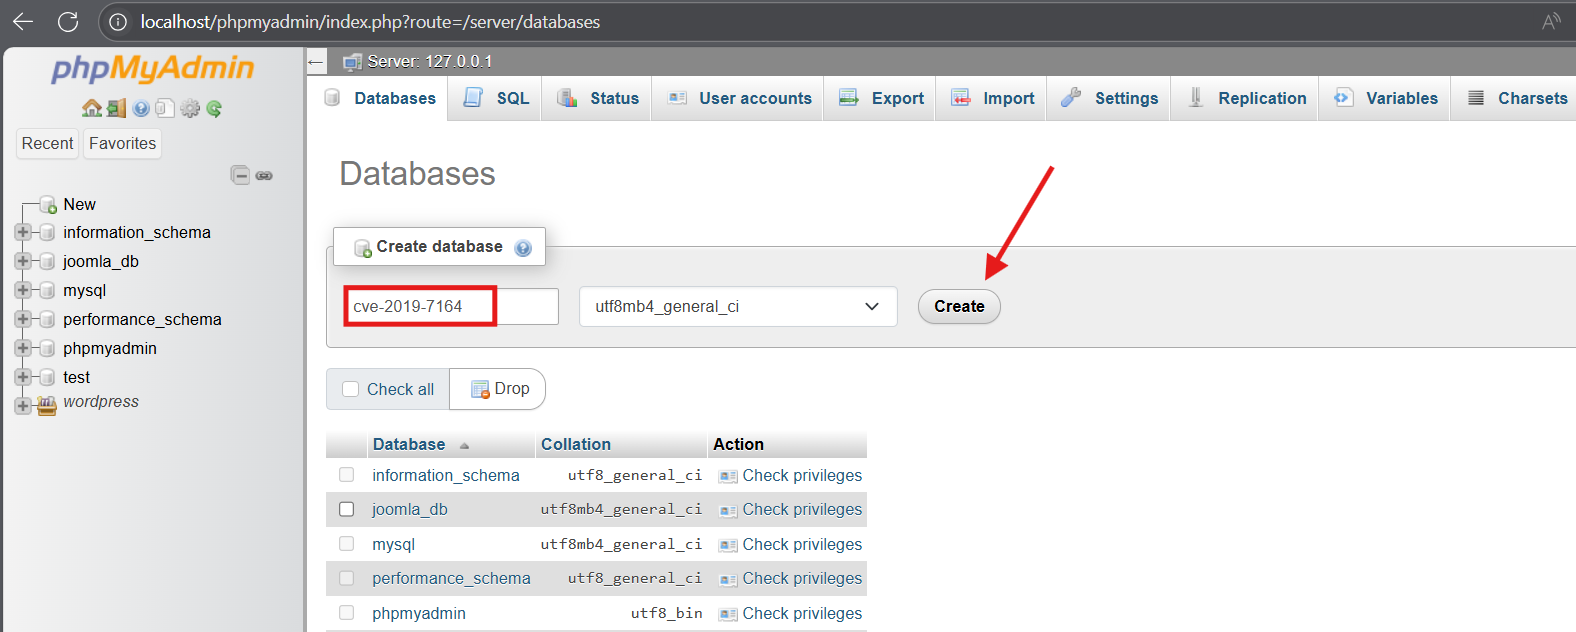
Task: Open navigation panel settings gear icon
Action: 190,108
